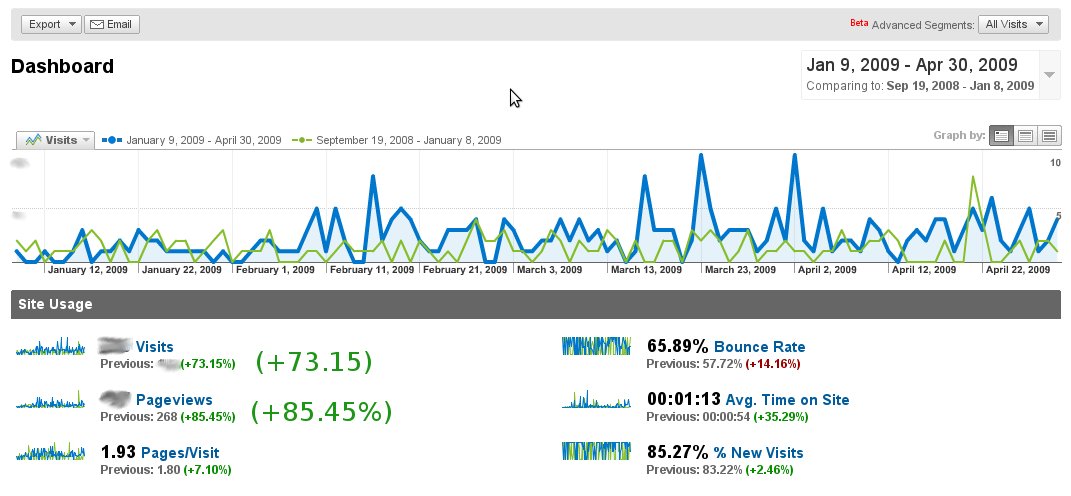
Task: Open the Export dropdown menu
Action: [51, 25]
